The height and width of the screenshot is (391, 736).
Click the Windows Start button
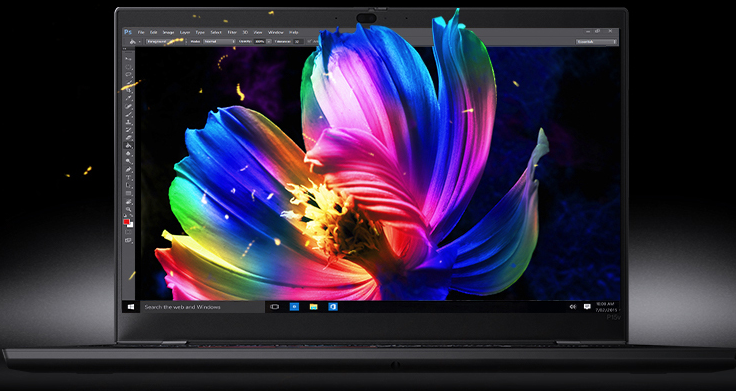point(131,307)
